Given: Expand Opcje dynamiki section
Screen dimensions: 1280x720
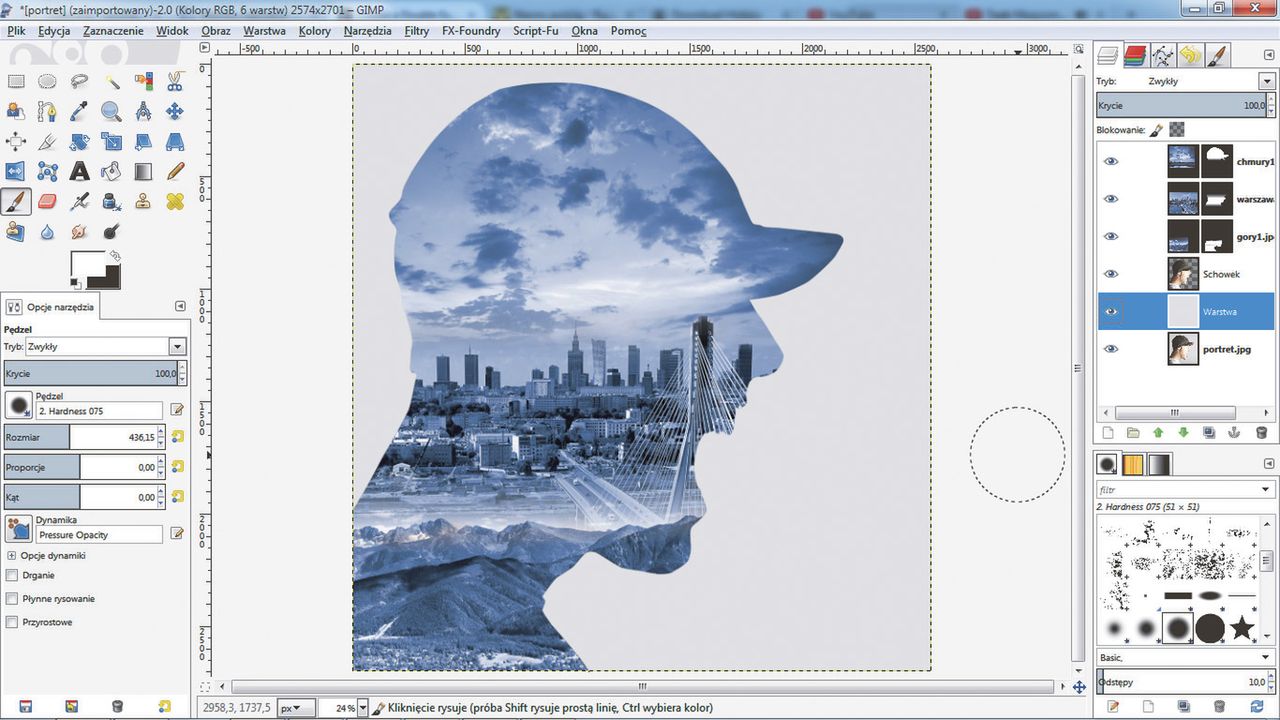Looking at the screenshot, I should [12, 555].
